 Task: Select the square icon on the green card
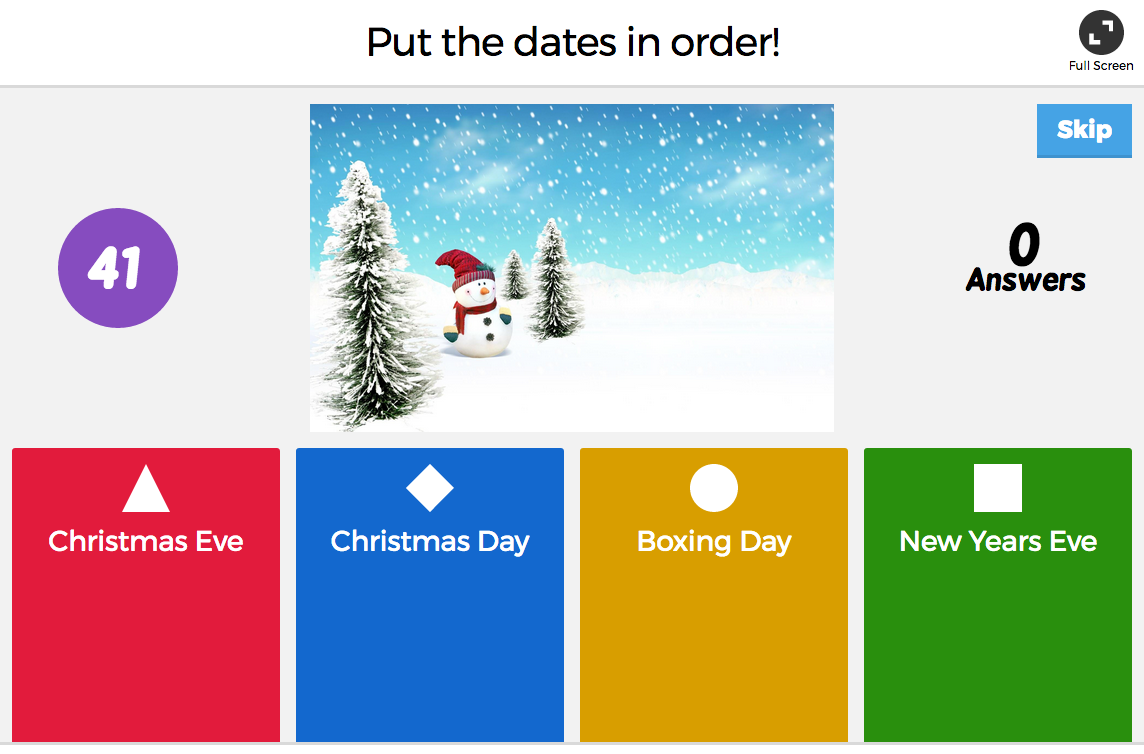pyautogui.click(x=997, y=488)
